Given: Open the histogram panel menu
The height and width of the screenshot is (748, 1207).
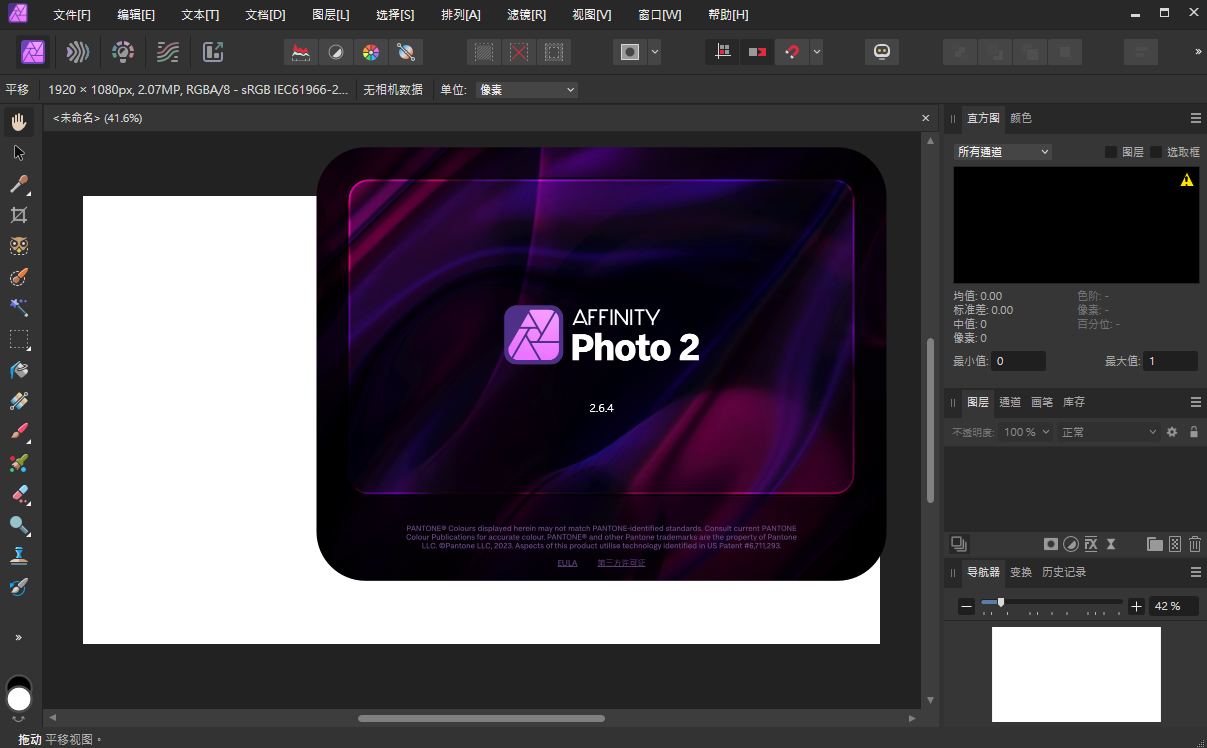Looking at the screenshot, I should [1195, 118].
